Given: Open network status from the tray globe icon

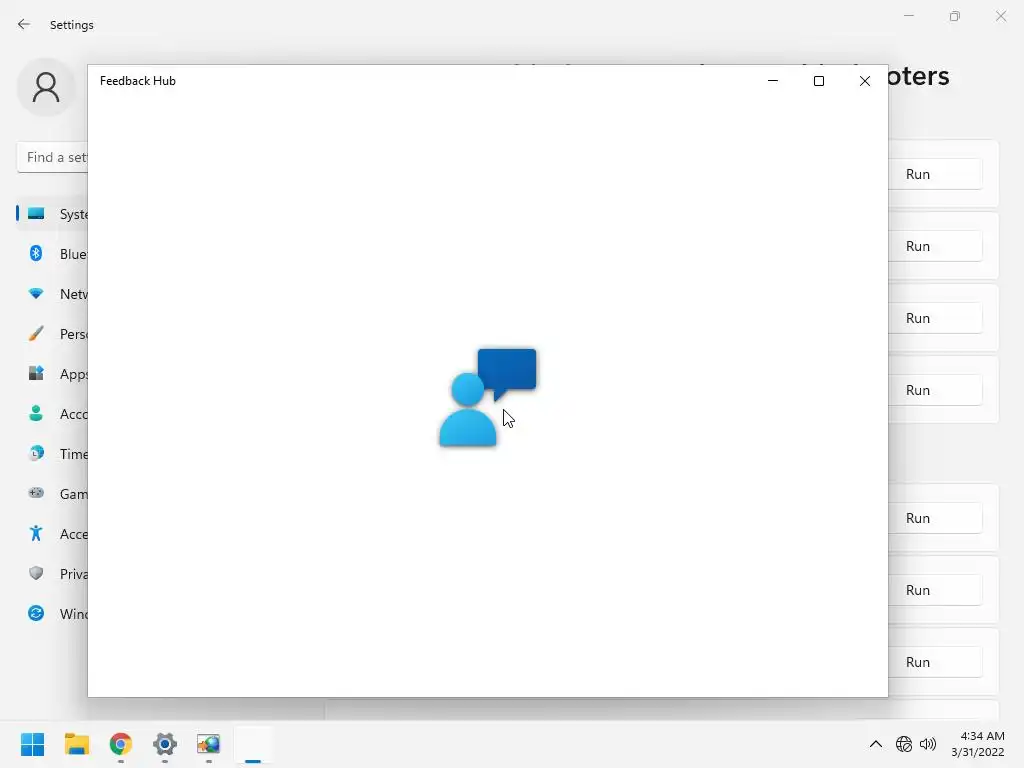Looking at the screenshot, I should coord(904,744).
